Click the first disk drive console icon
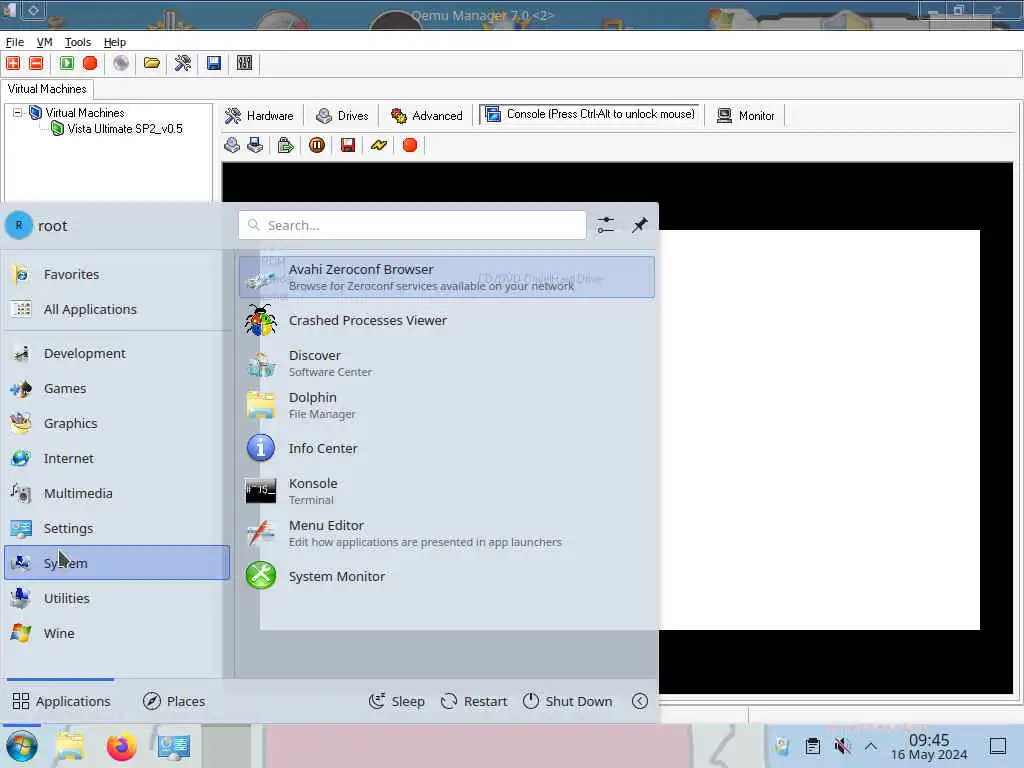The width and height of the screenshot is (1024, 768). [232, 145]
